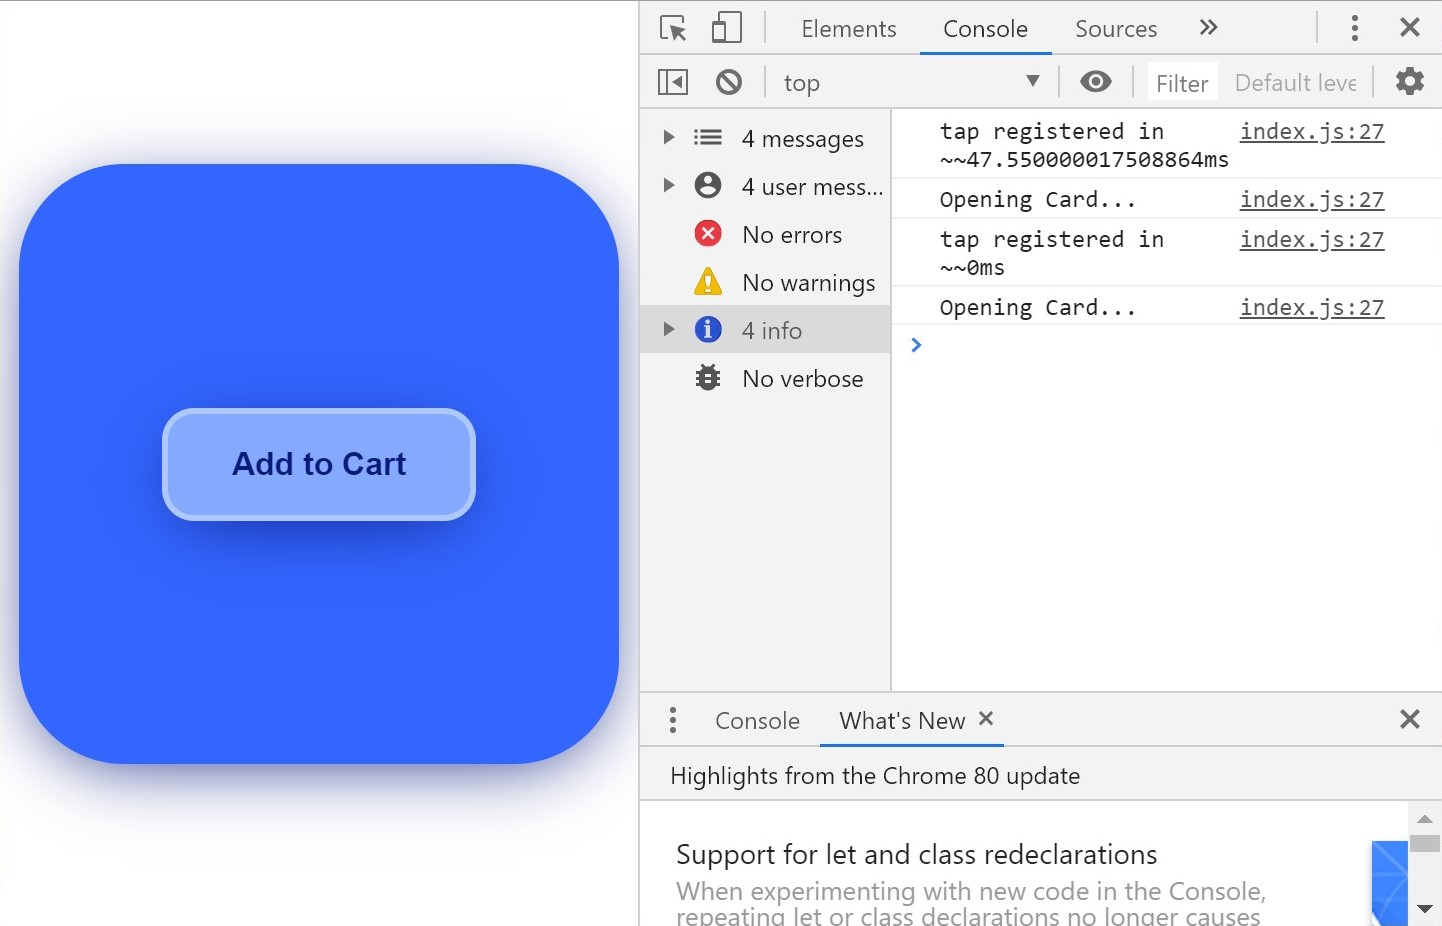Open index.js:27 link beside first Opening Card
The image size is (1442, 926).
(x=1312, y=199)
